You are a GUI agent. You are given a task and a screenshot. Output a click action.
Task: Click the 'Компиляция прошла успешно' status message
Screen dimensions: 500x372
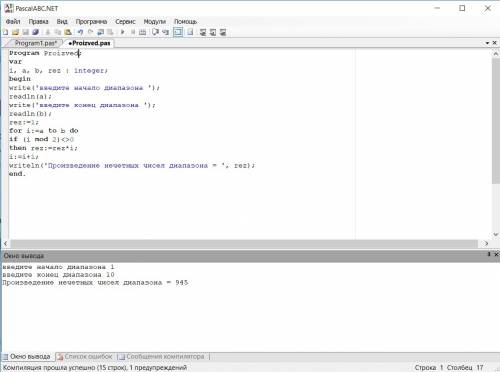[95, 368]
